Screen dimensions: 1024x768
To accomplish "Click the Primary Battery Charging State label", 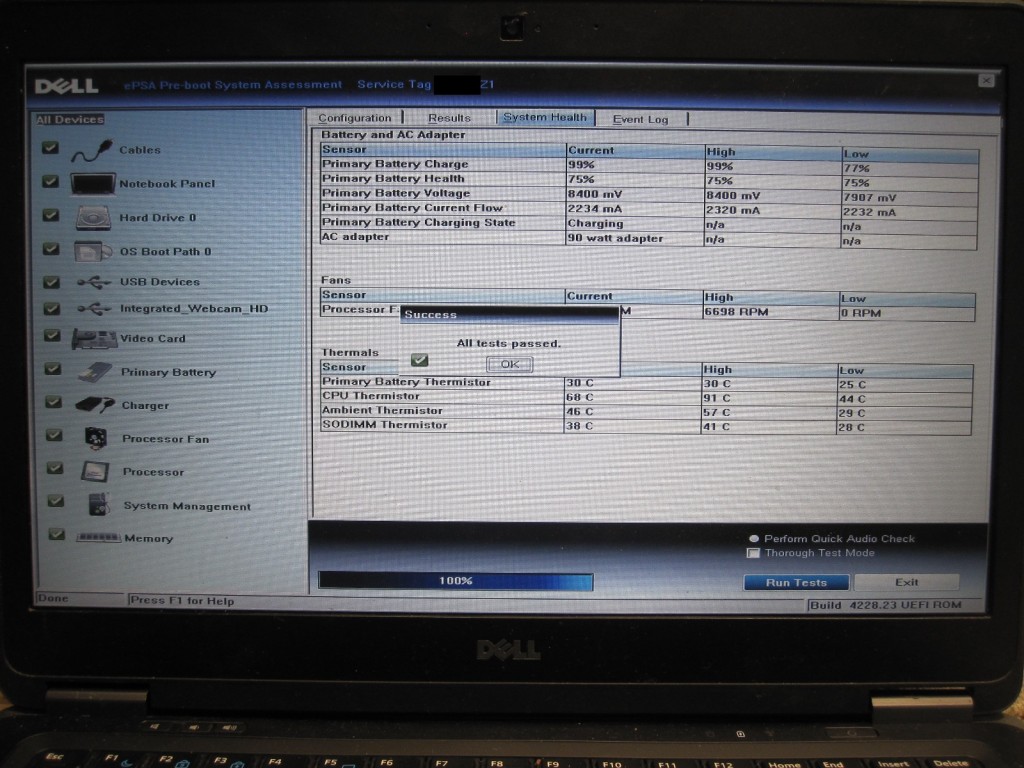I will tap(419, 222).
